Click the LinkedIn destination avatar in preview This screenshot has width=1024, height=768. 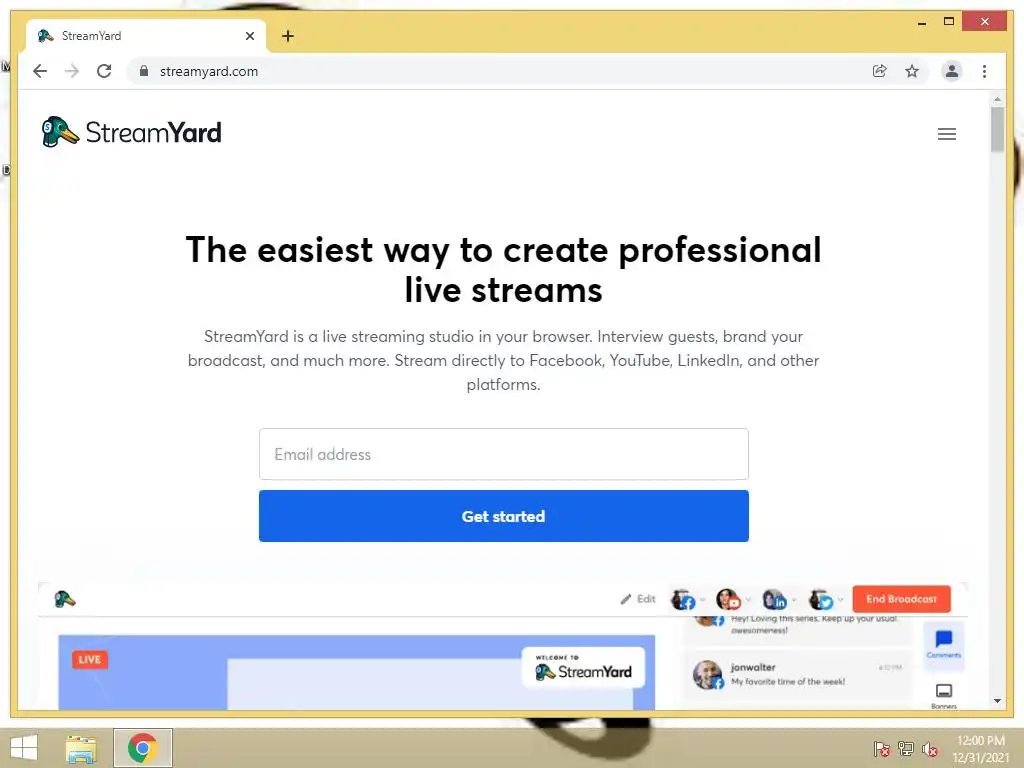(775, 600)
